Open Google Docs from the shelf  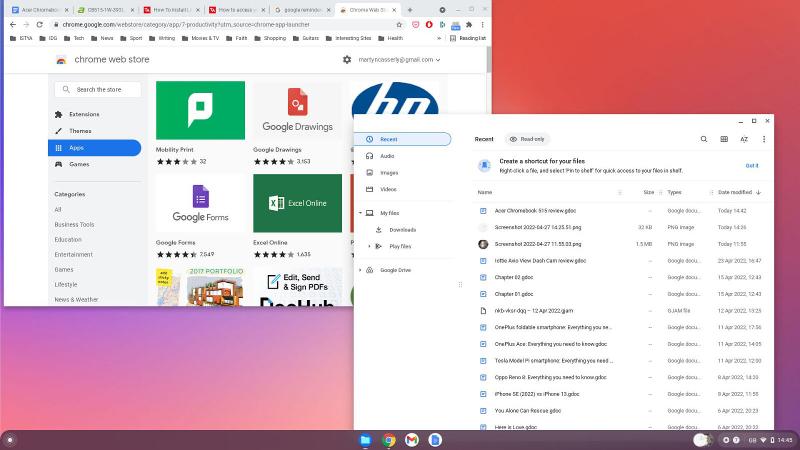(x=435, y=440)
